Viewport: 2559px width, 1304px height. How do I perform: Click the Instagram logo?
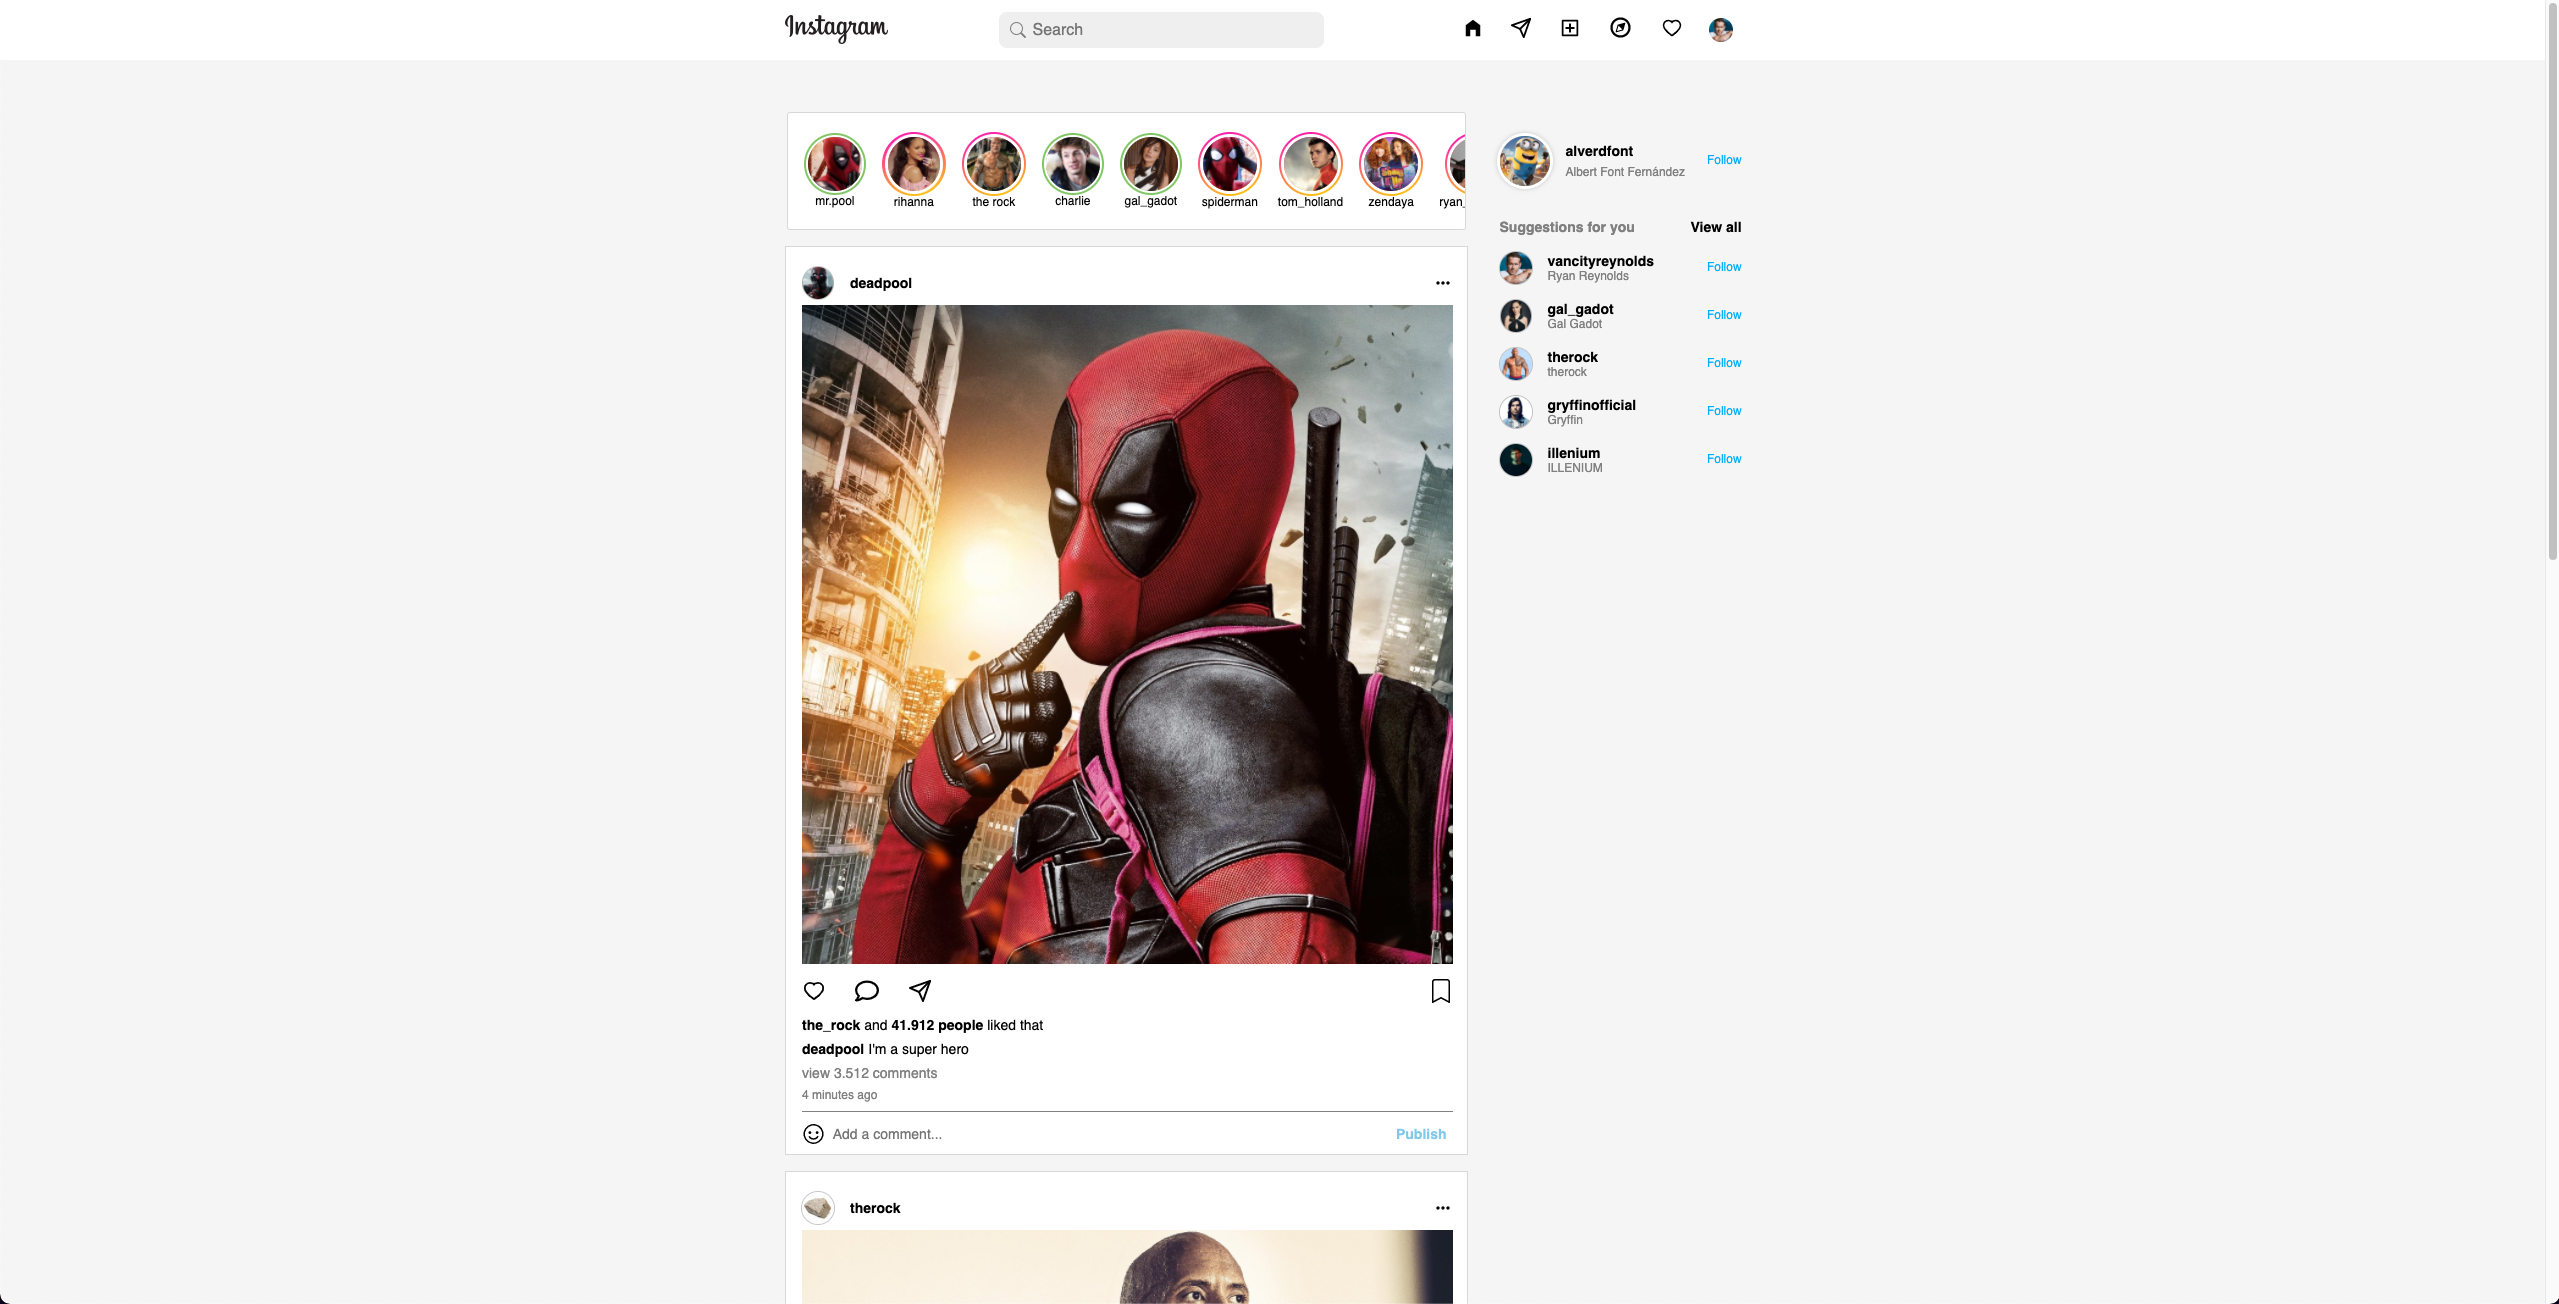pyautogui.click(x=836, y=28)
